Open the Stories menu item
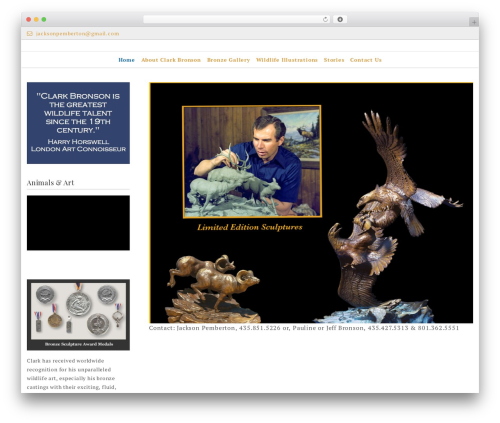The height and width of the screenshot is (423, 500). pyautogui.click(x=334, y=60)
